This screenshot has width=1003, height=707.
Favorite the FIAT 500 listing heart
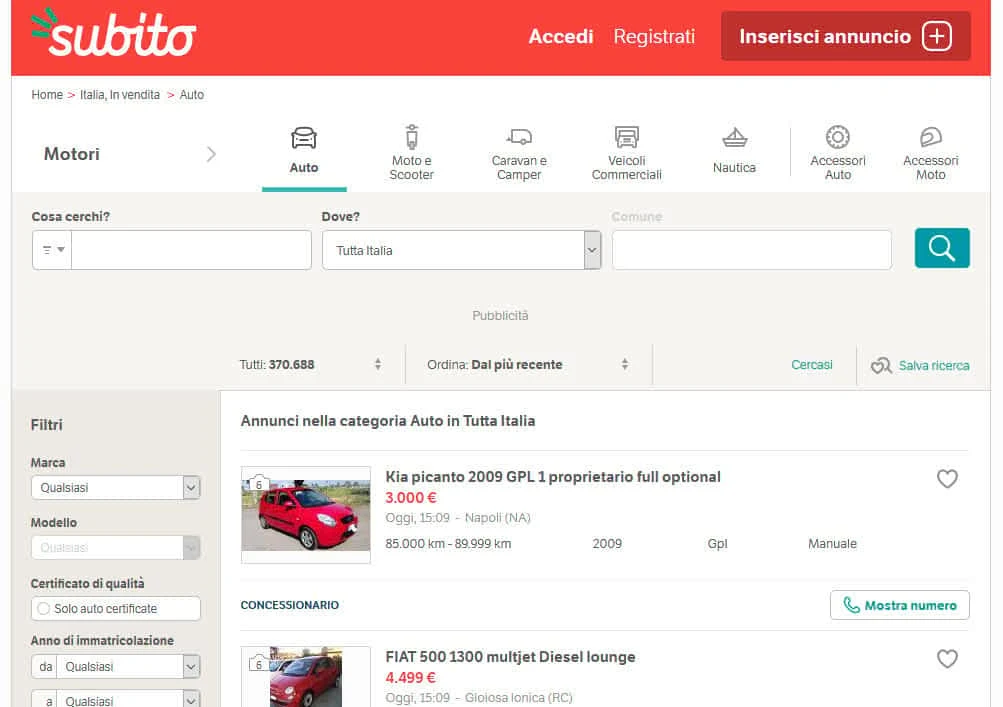point(947,658)
